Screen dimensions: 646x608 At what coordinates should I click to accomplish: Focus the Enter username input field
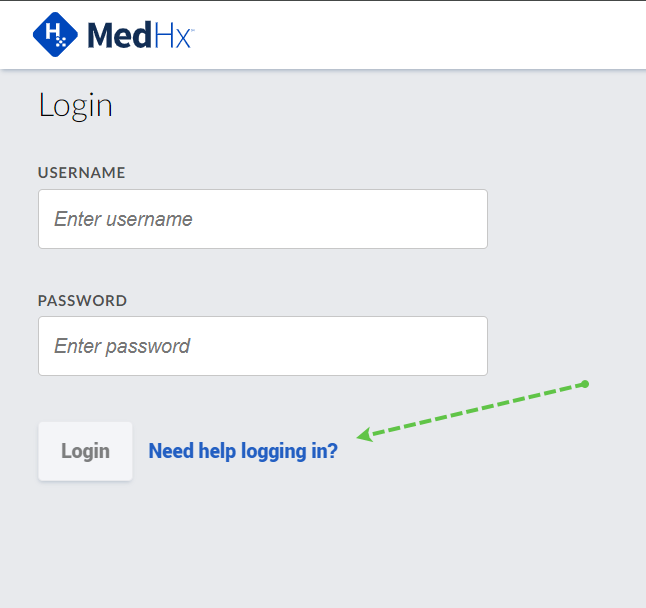(x=262, y=219)
